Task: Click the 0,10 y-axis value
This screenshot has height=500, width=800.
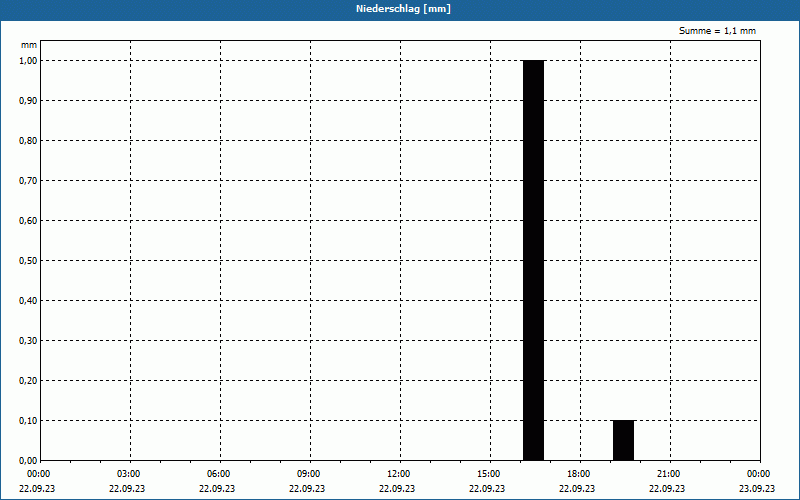Action: click(29, 421)
